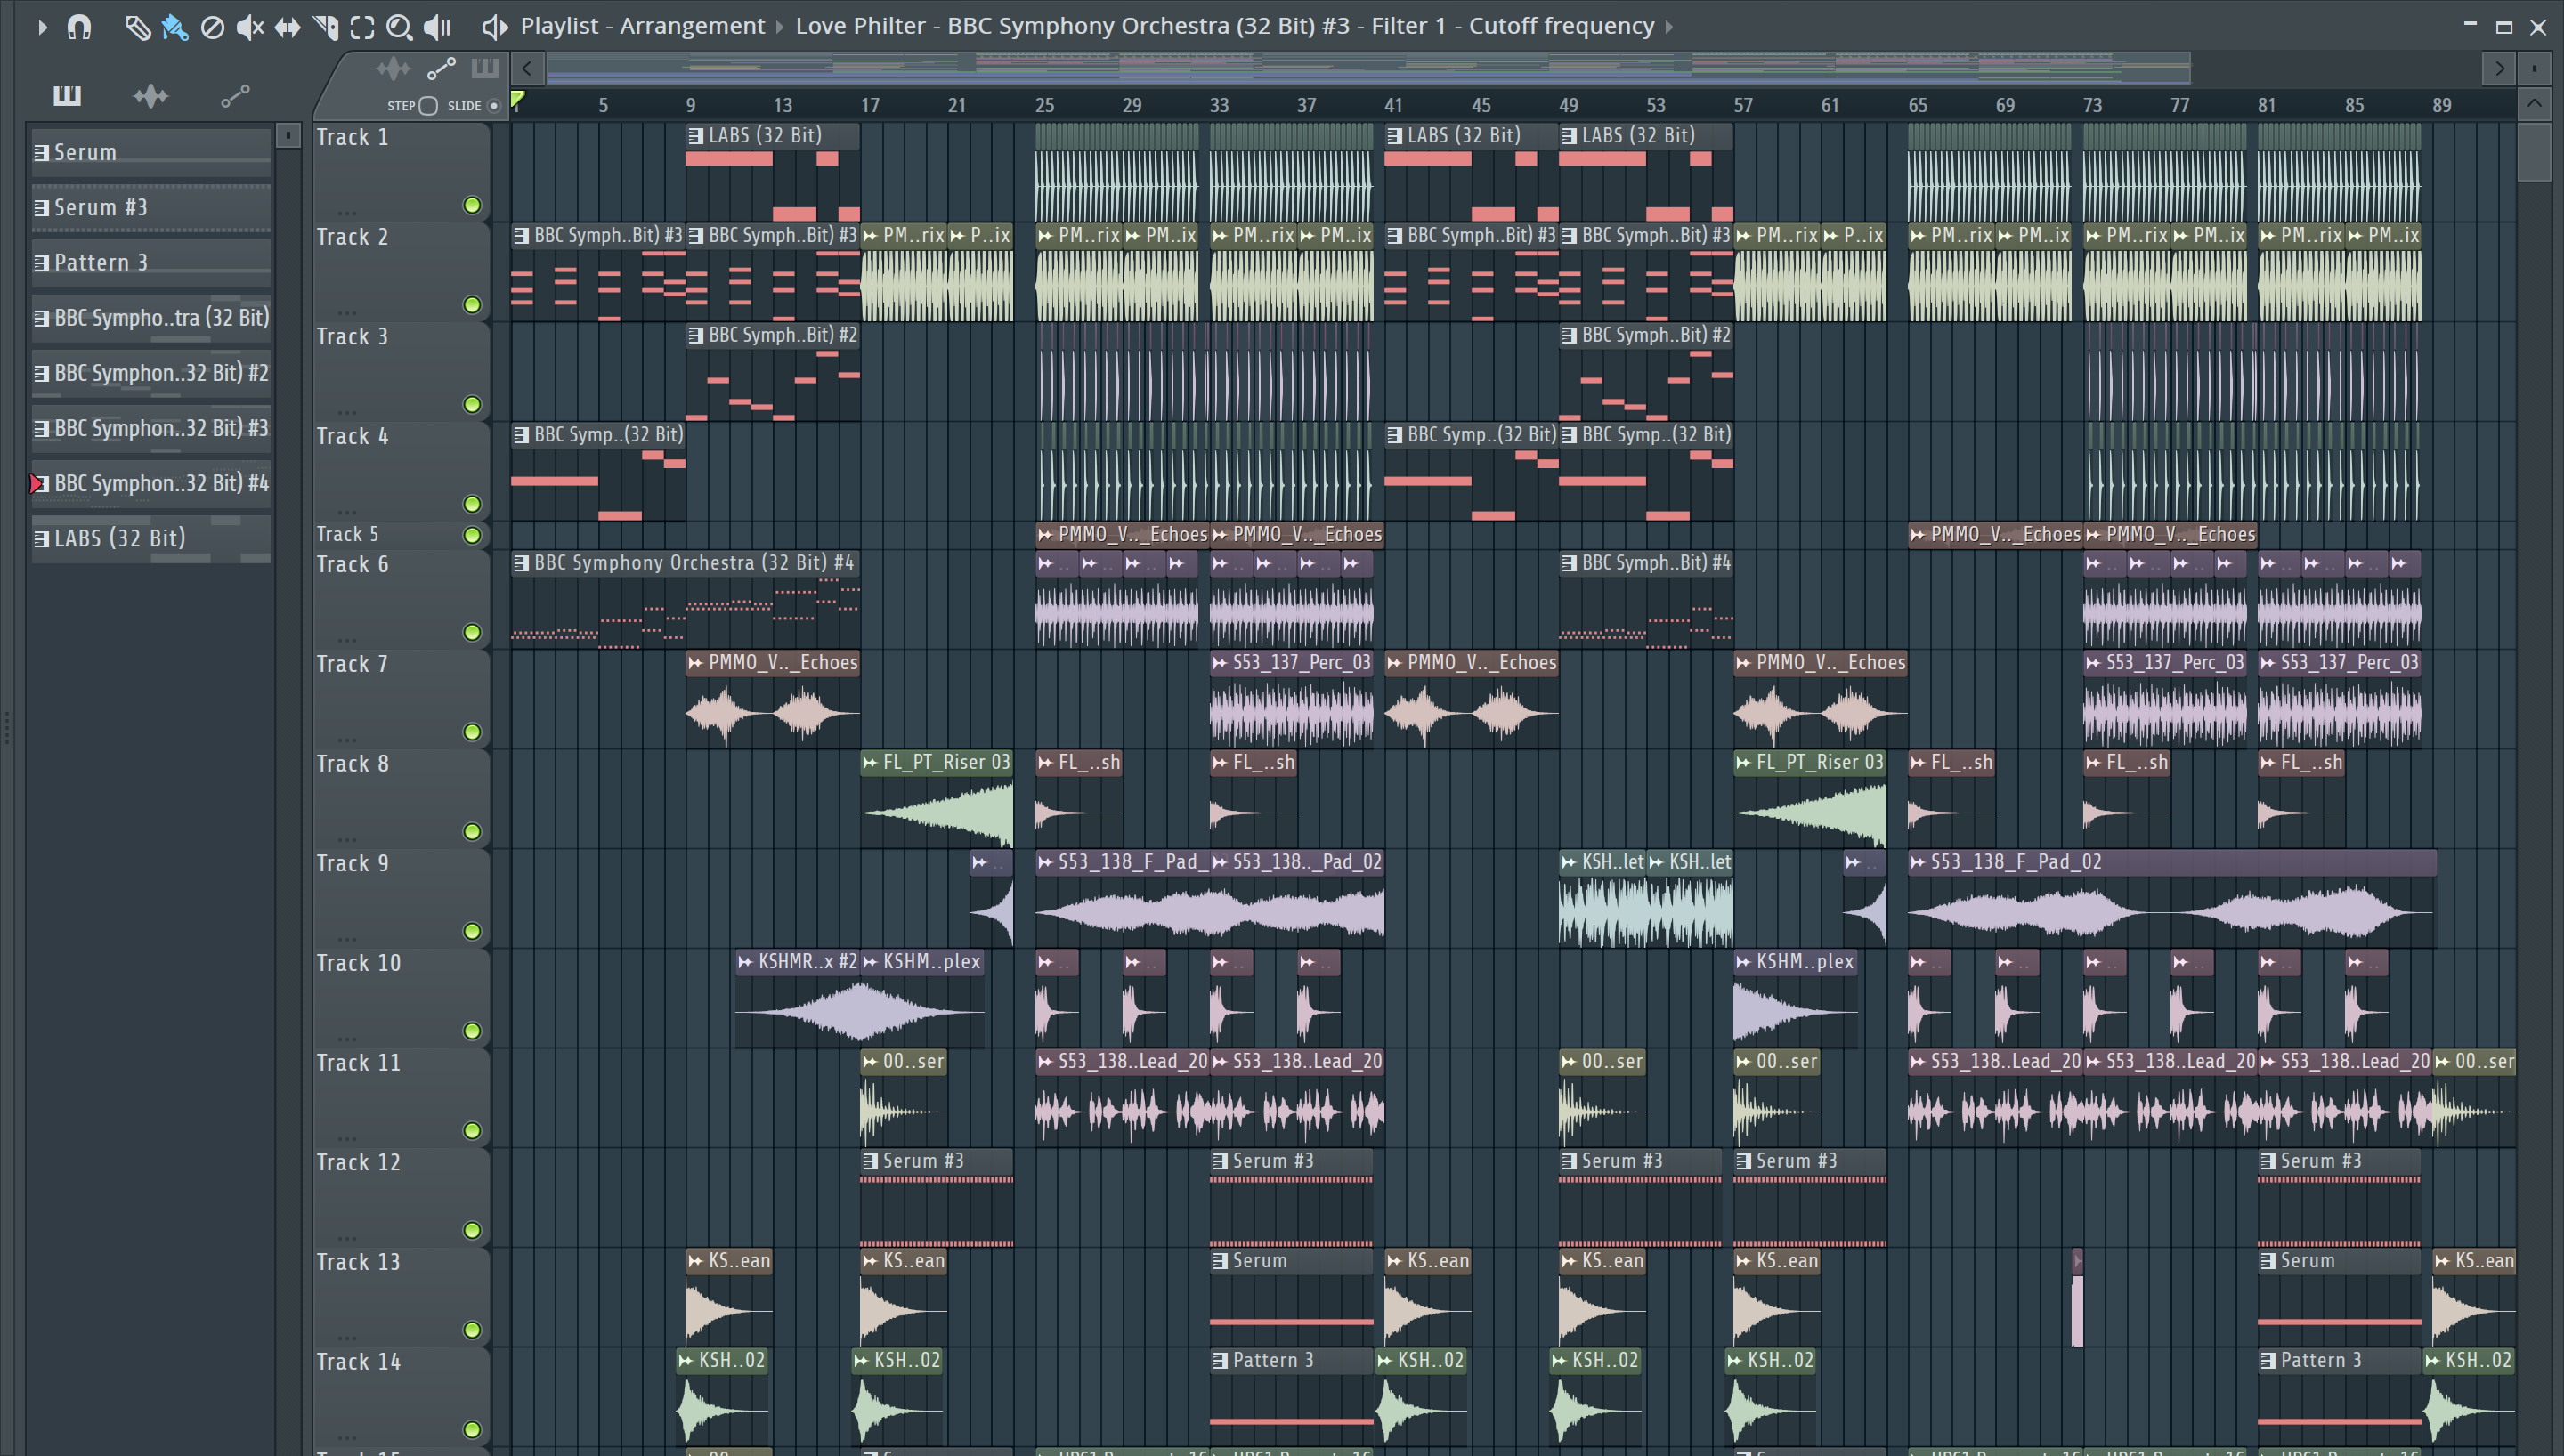2564x1456 pixels.
Task: Toggle the SLIDE option
Action: pos(493,106)
